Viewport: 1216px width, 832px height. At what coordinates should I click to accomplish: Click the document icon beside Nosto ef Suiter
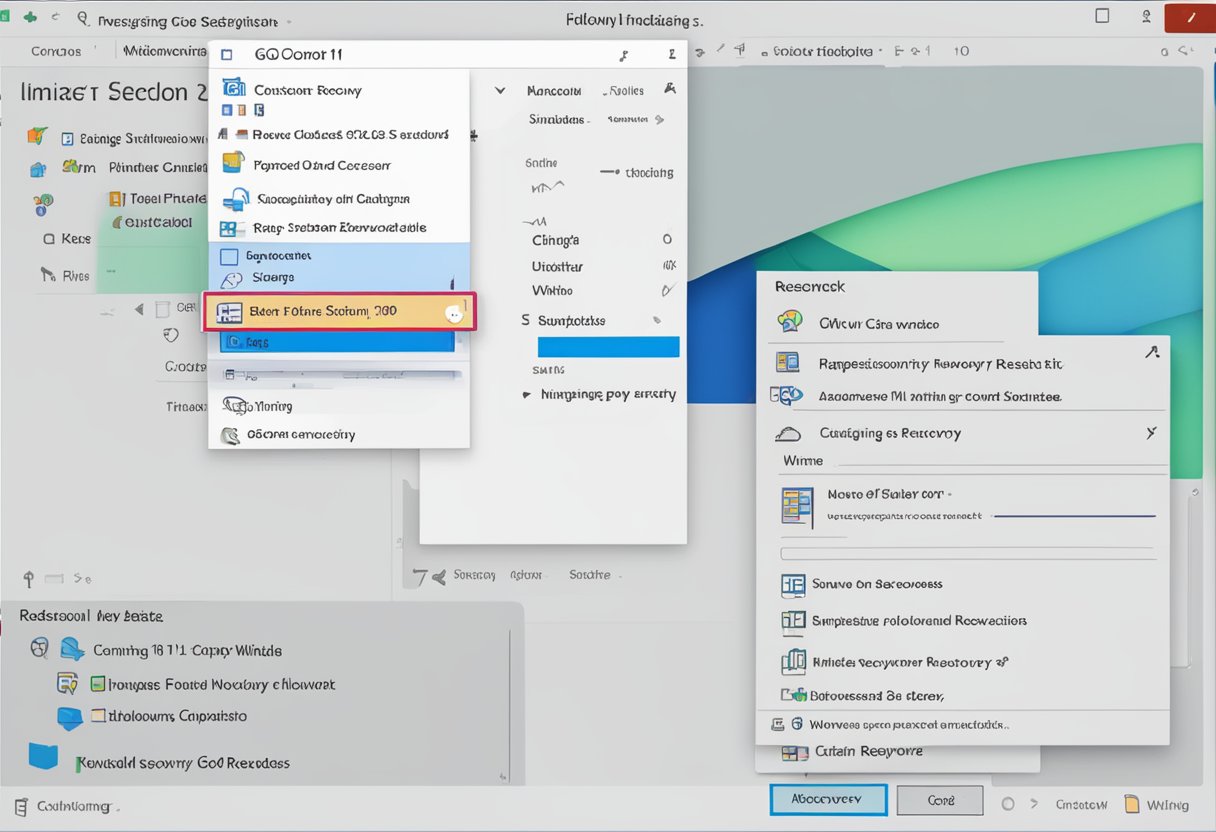(797, 506)
